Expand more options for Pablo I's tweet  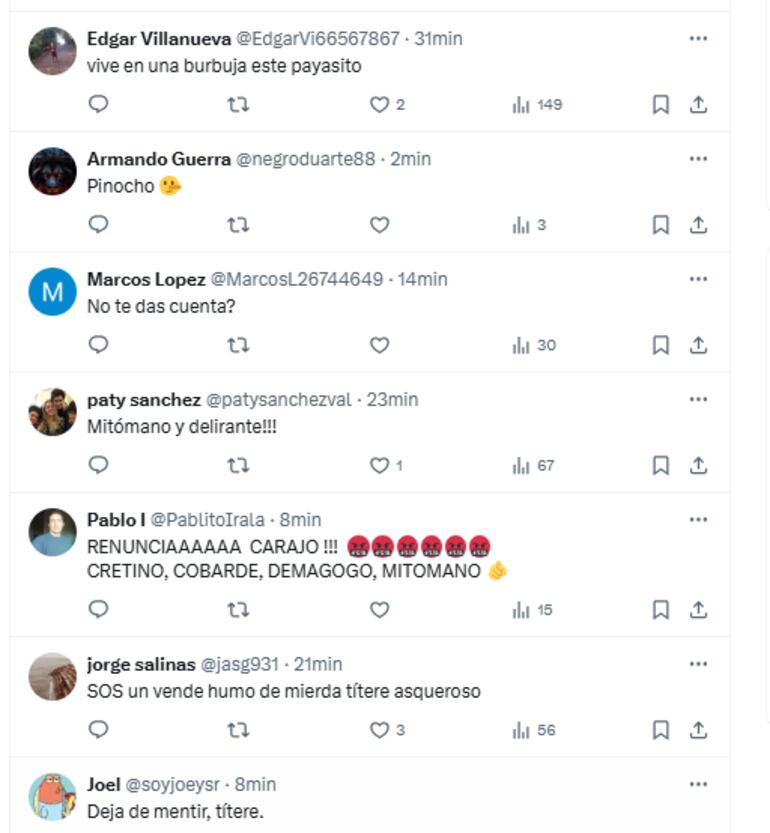[698, 519]
